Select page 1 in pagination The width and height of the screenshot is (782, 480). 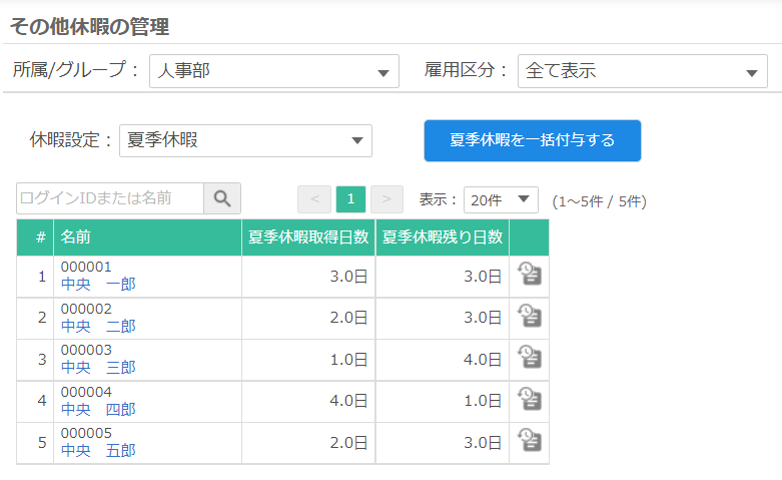pos(350,199)
